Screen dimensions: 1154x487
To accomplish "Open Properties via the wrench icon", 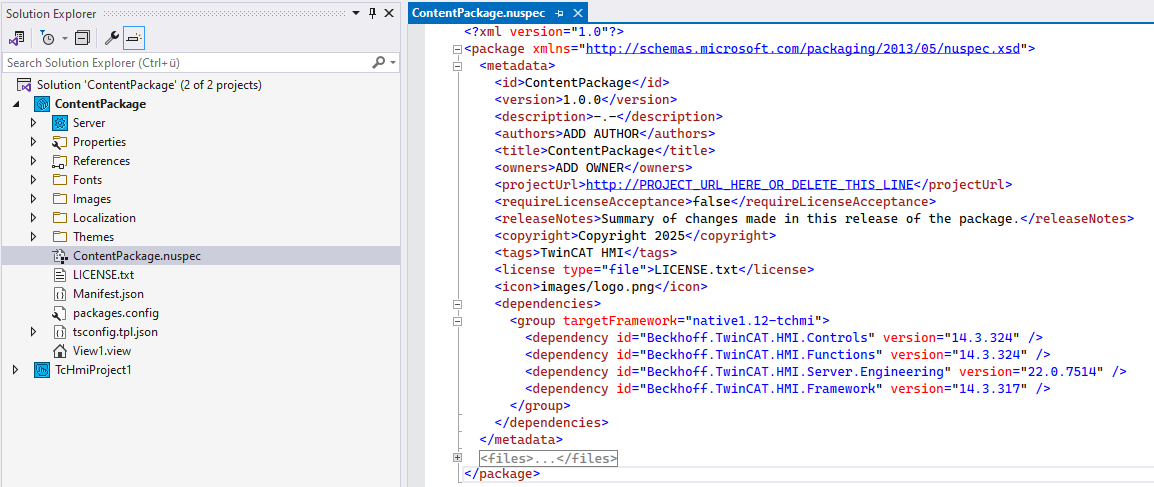I will tap(112, 38).
